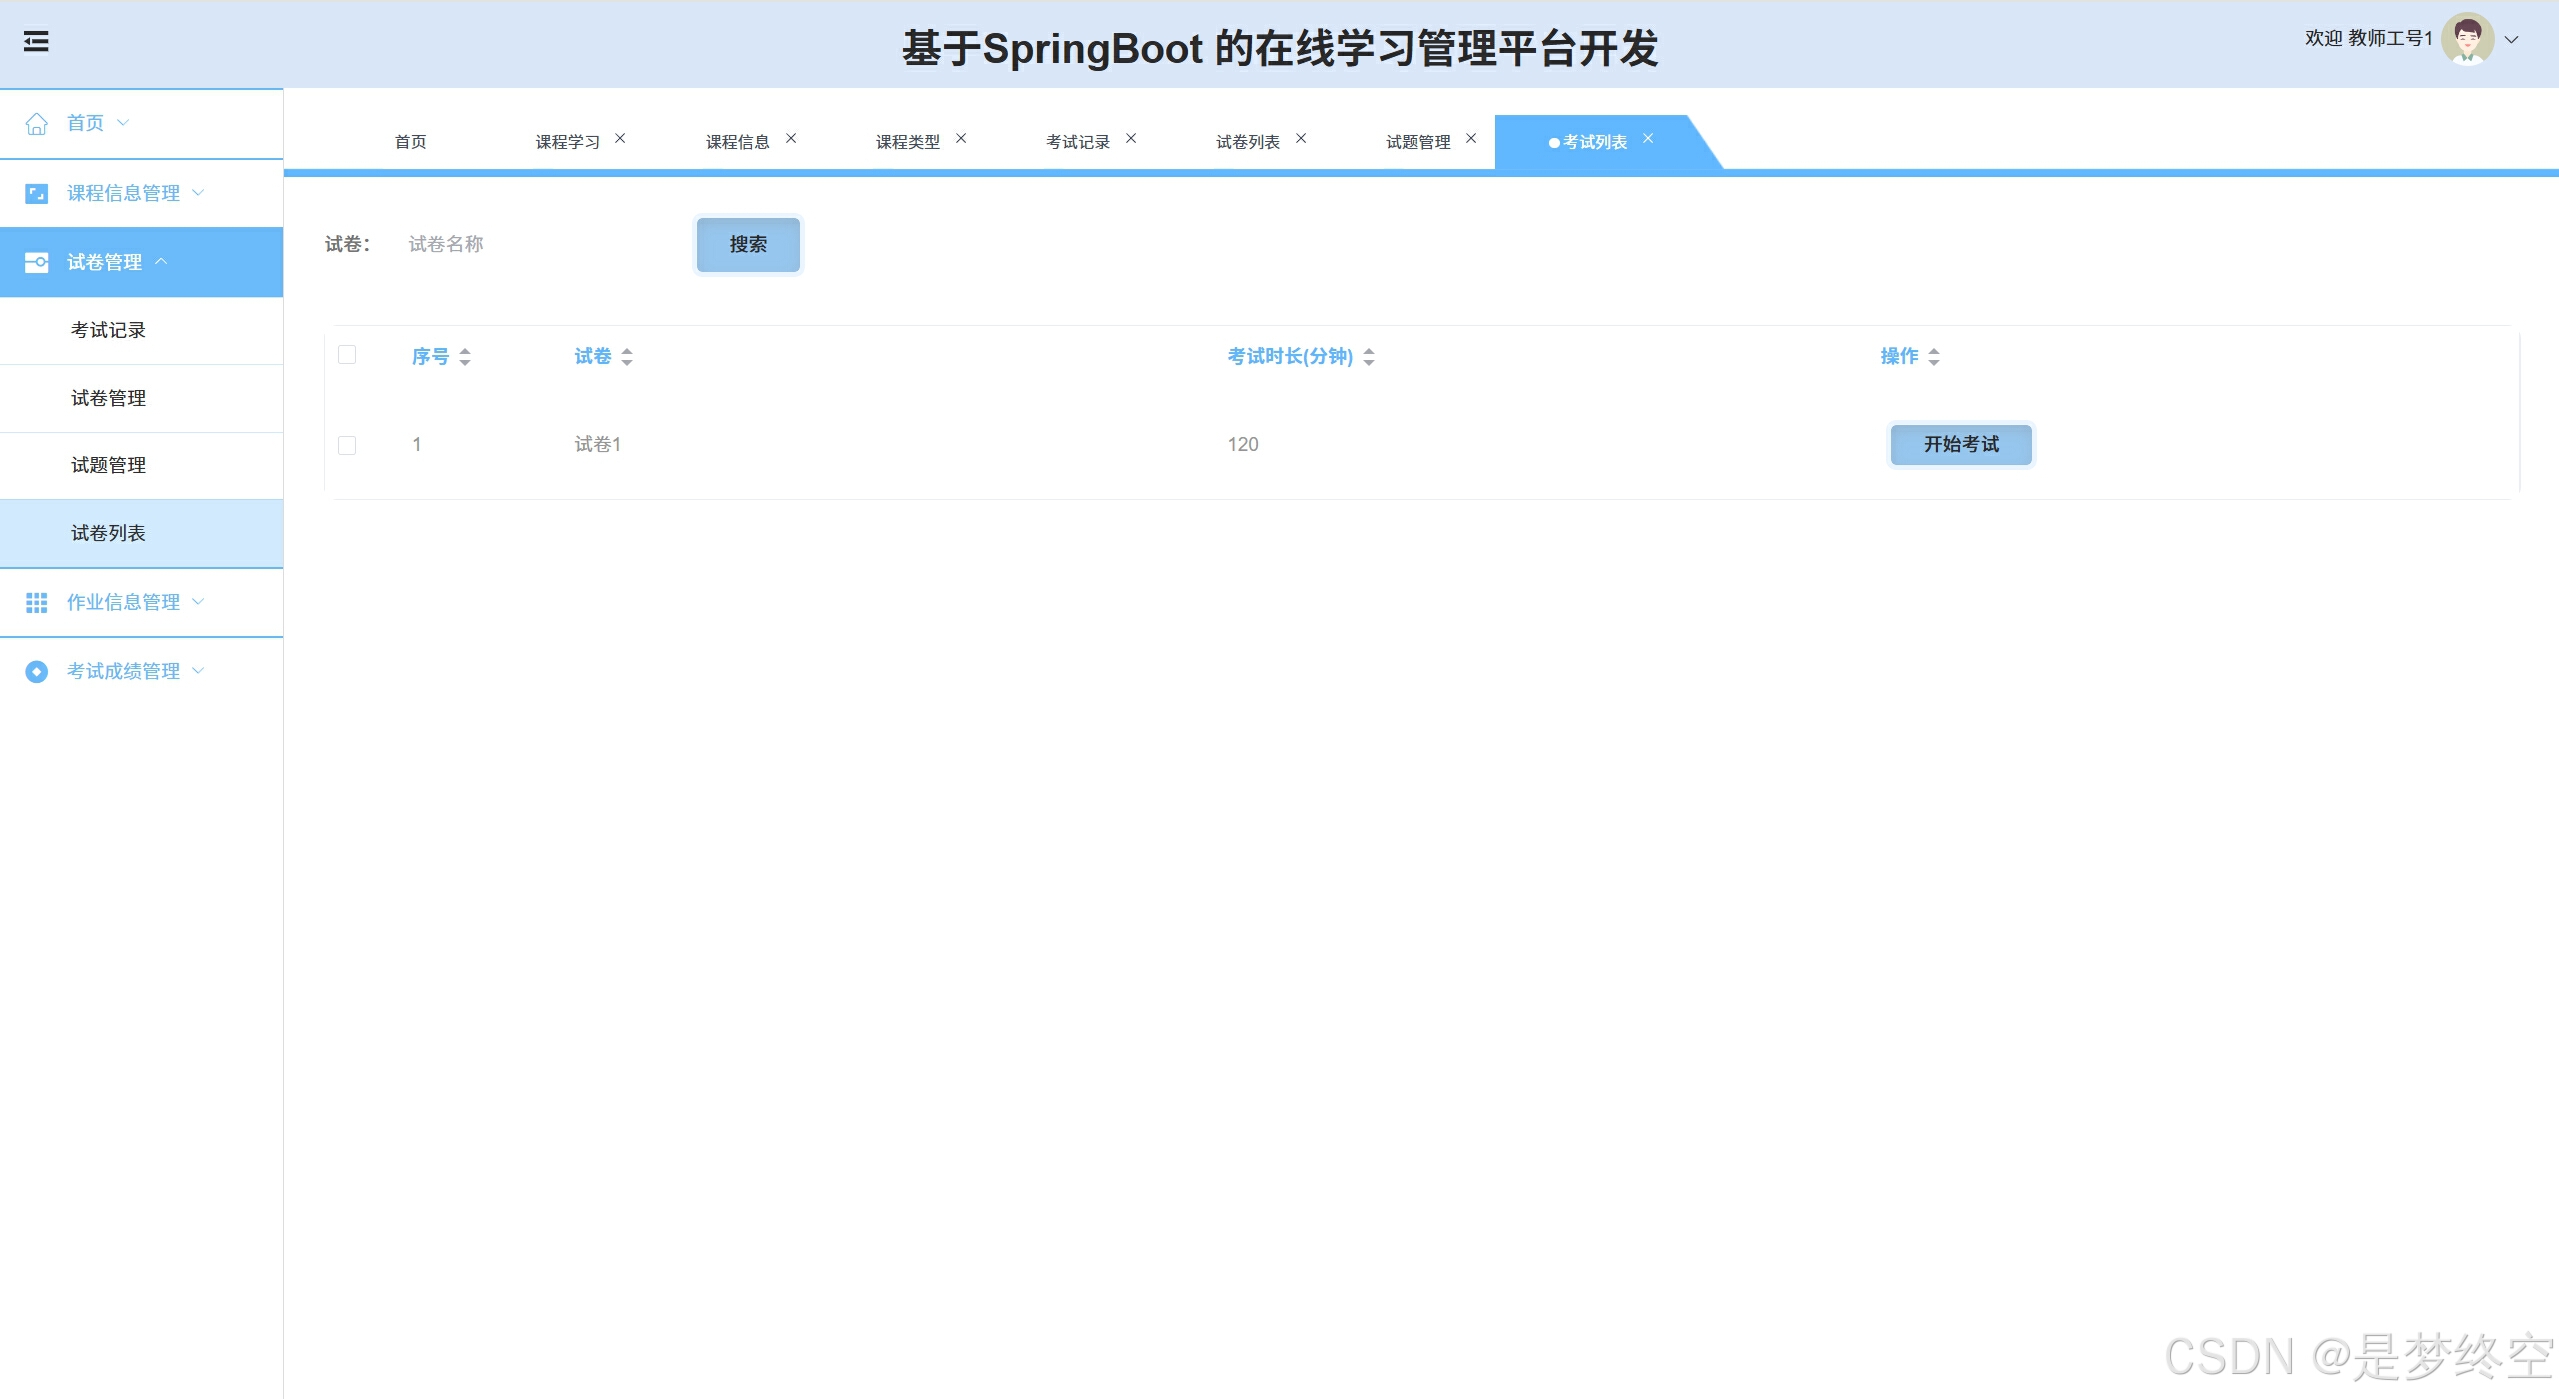Close the 课程学习 tab
2559x1399 pixels.
[620, 139]
